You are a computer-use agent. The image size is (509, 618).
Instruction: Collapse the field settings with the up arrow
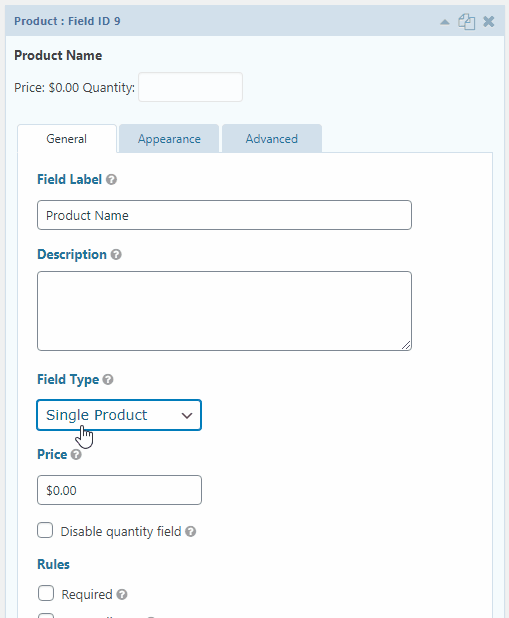point(444,22)
